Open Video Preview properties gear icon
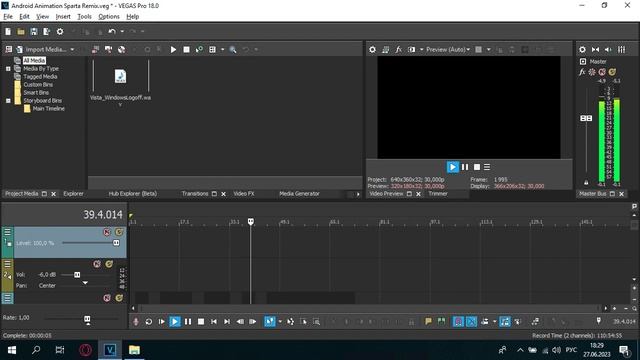 [372, 49]
